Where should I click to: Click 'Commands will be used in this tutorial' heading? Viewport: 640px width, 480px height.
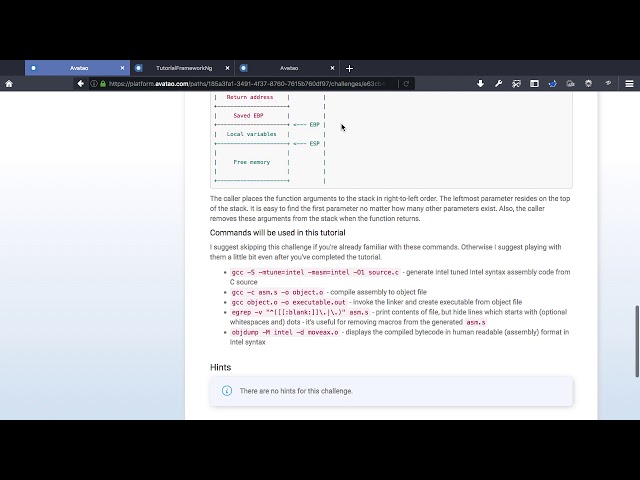pyautogui.click(x=278, y=233)
